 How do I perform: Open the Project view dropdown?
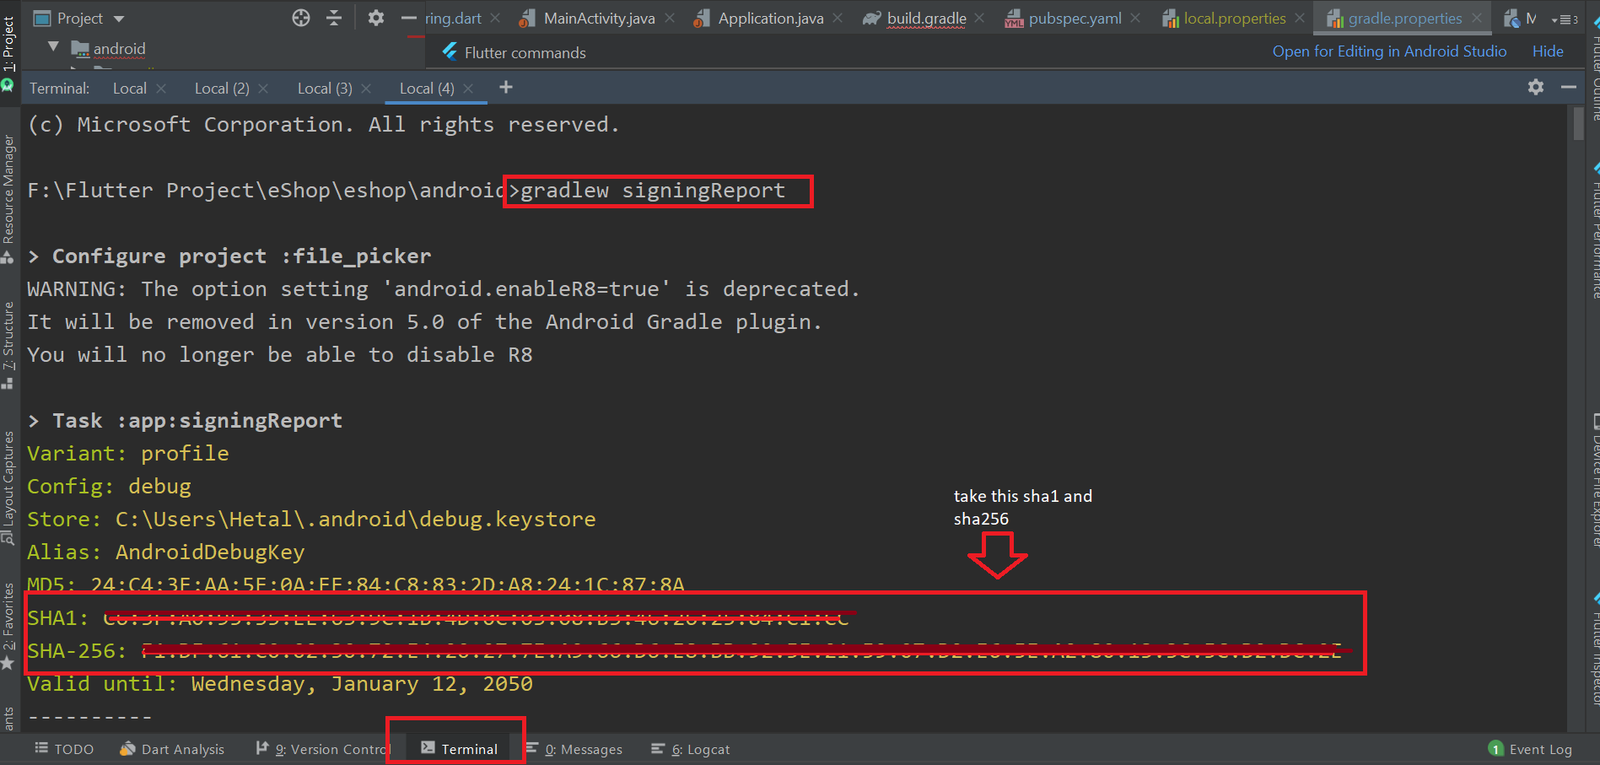[x=119, y=19]
